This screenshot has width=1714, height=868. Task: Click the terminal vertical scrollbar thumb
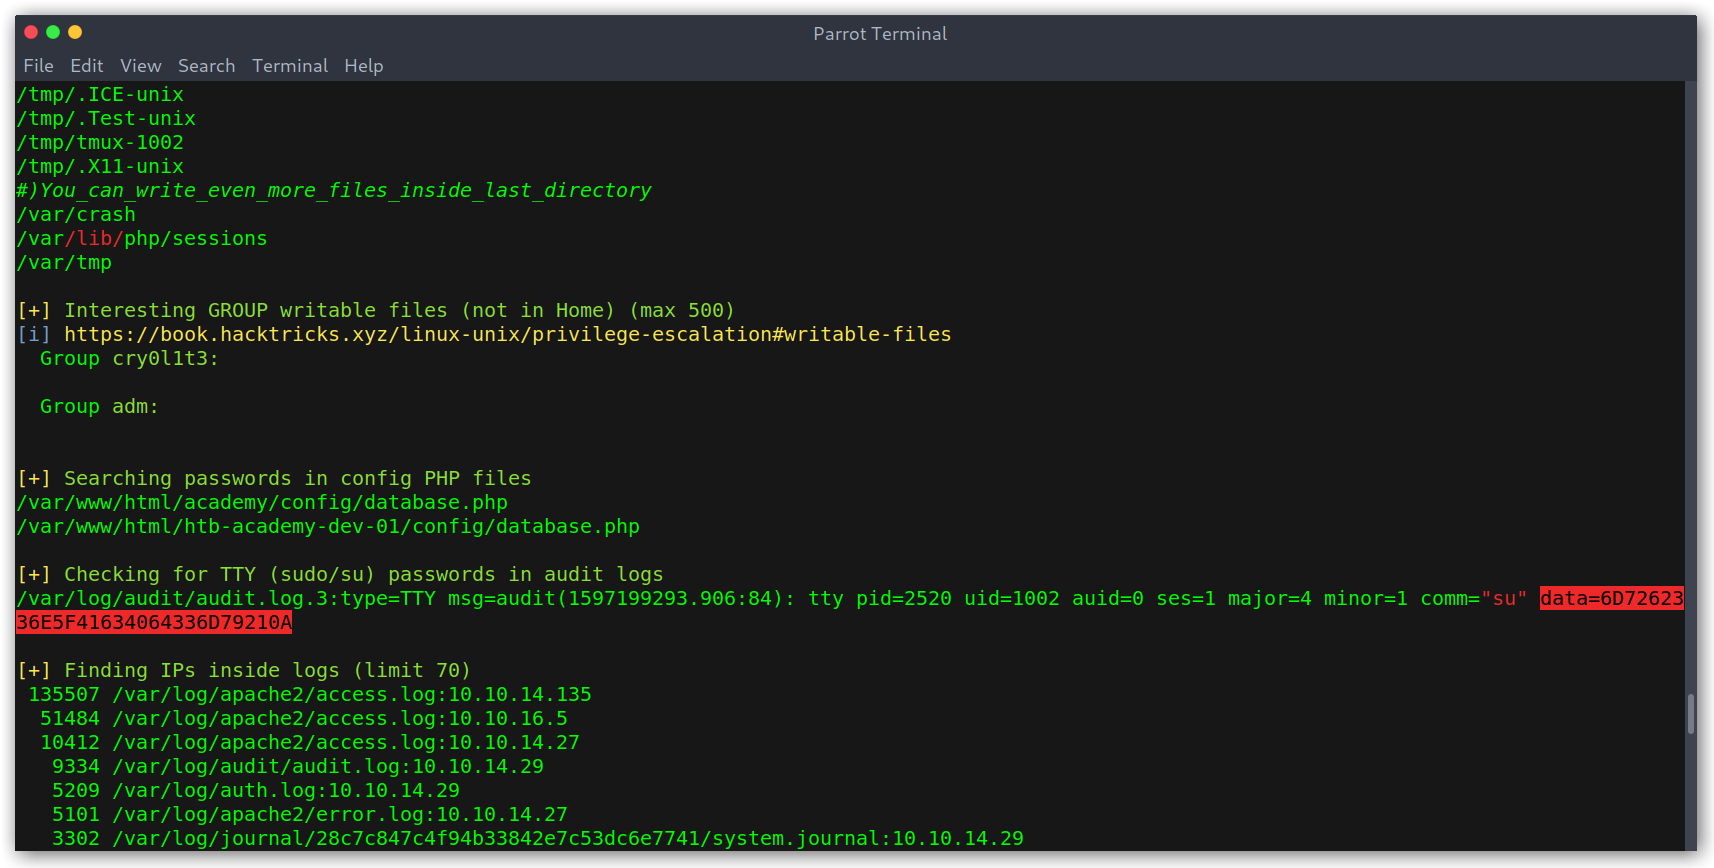pos(1690,714)
